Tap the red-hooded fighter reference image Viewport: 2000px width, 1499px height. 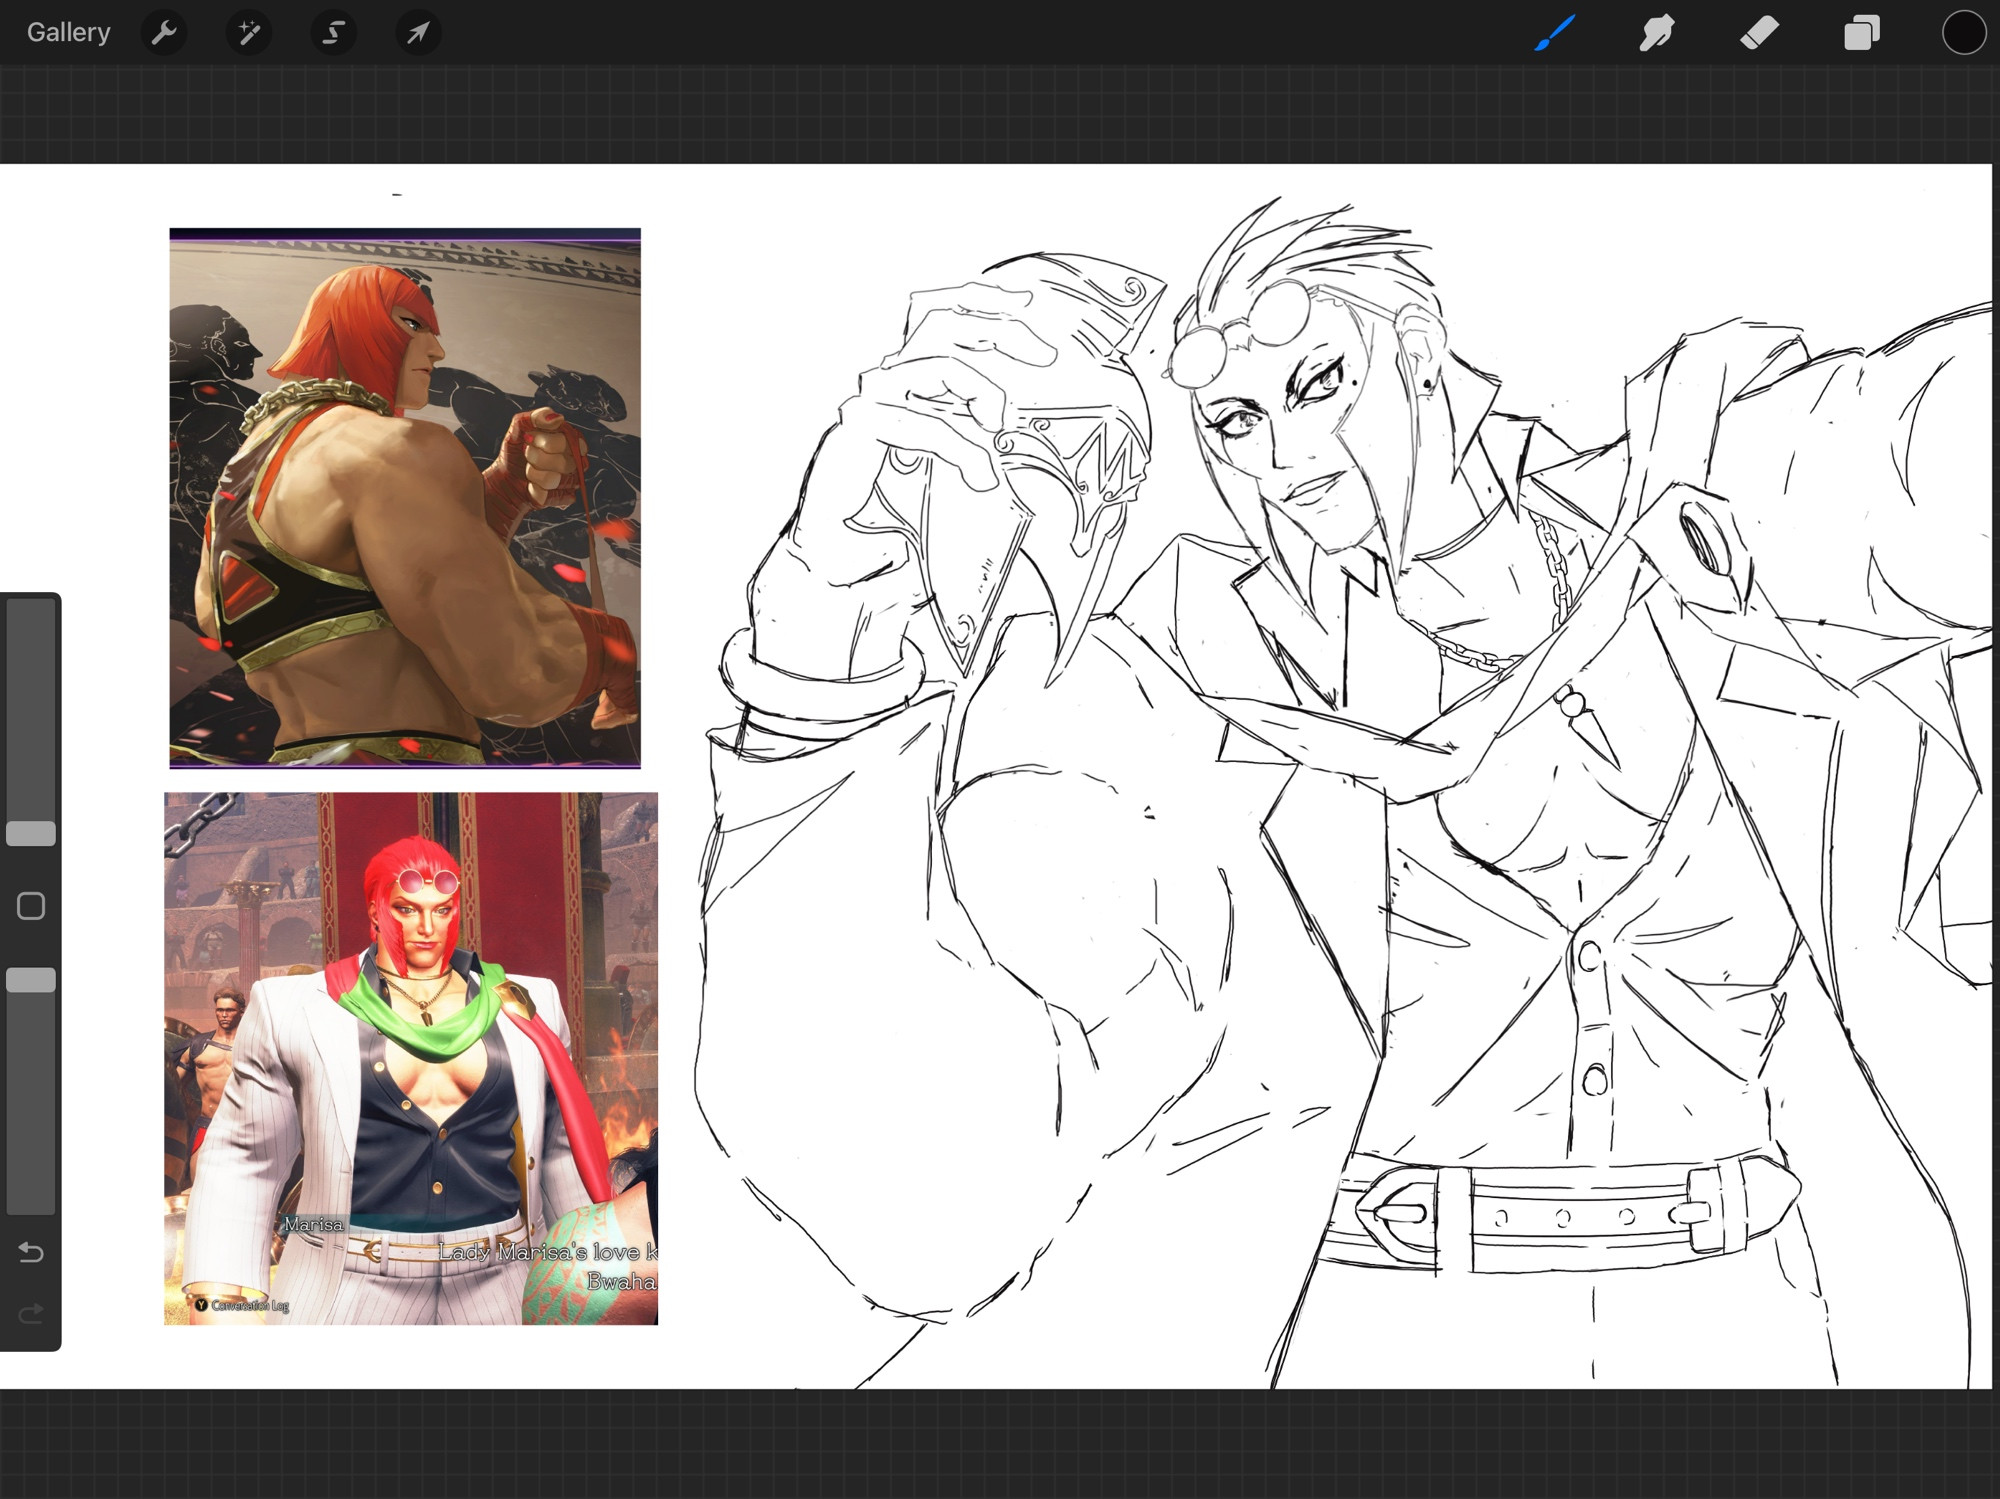(405, 498)
